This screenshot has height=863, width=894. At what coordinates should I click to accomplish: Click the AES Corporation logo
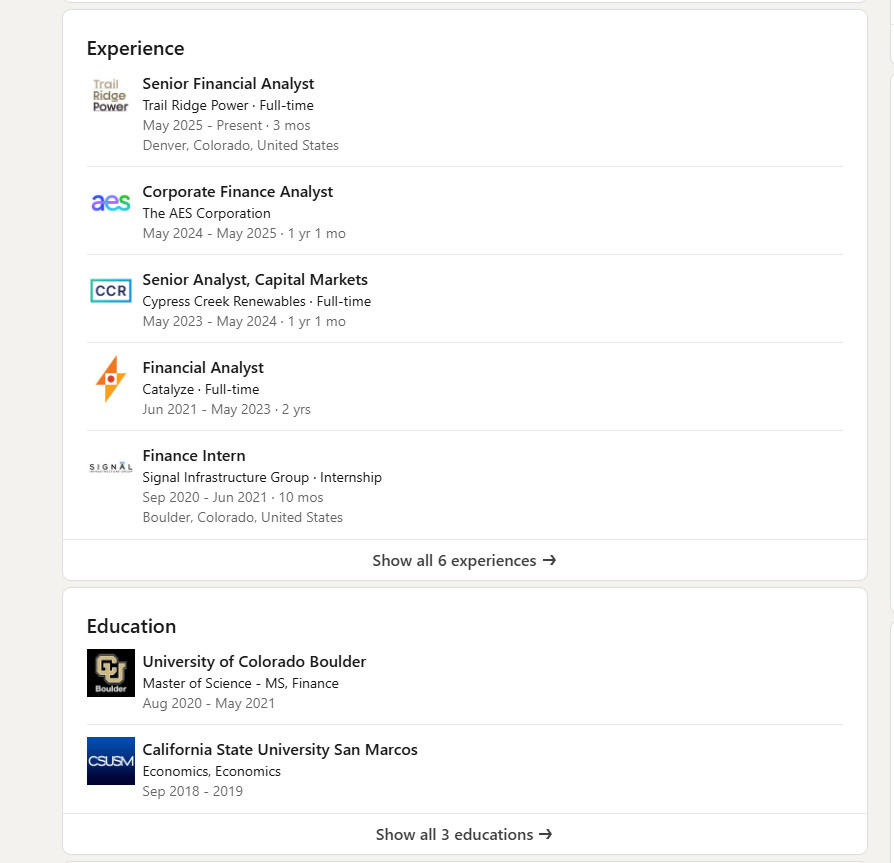(111, 202)
